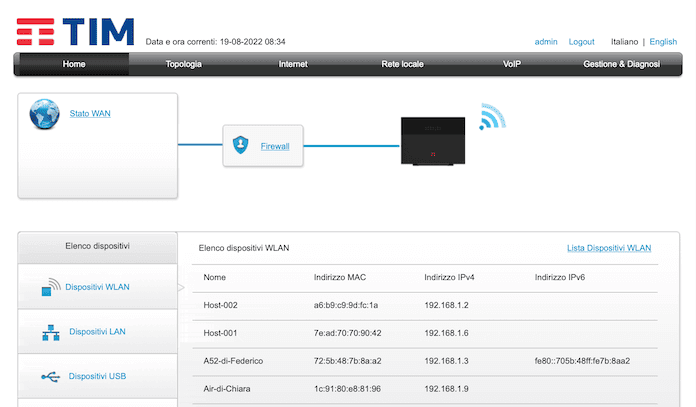Click the Nome column header
The image size is (696, 407).
[214, 277]
